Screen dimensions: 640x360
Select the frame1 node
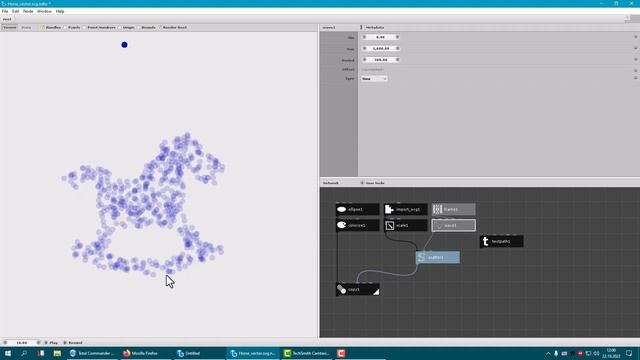coord(453,209)
